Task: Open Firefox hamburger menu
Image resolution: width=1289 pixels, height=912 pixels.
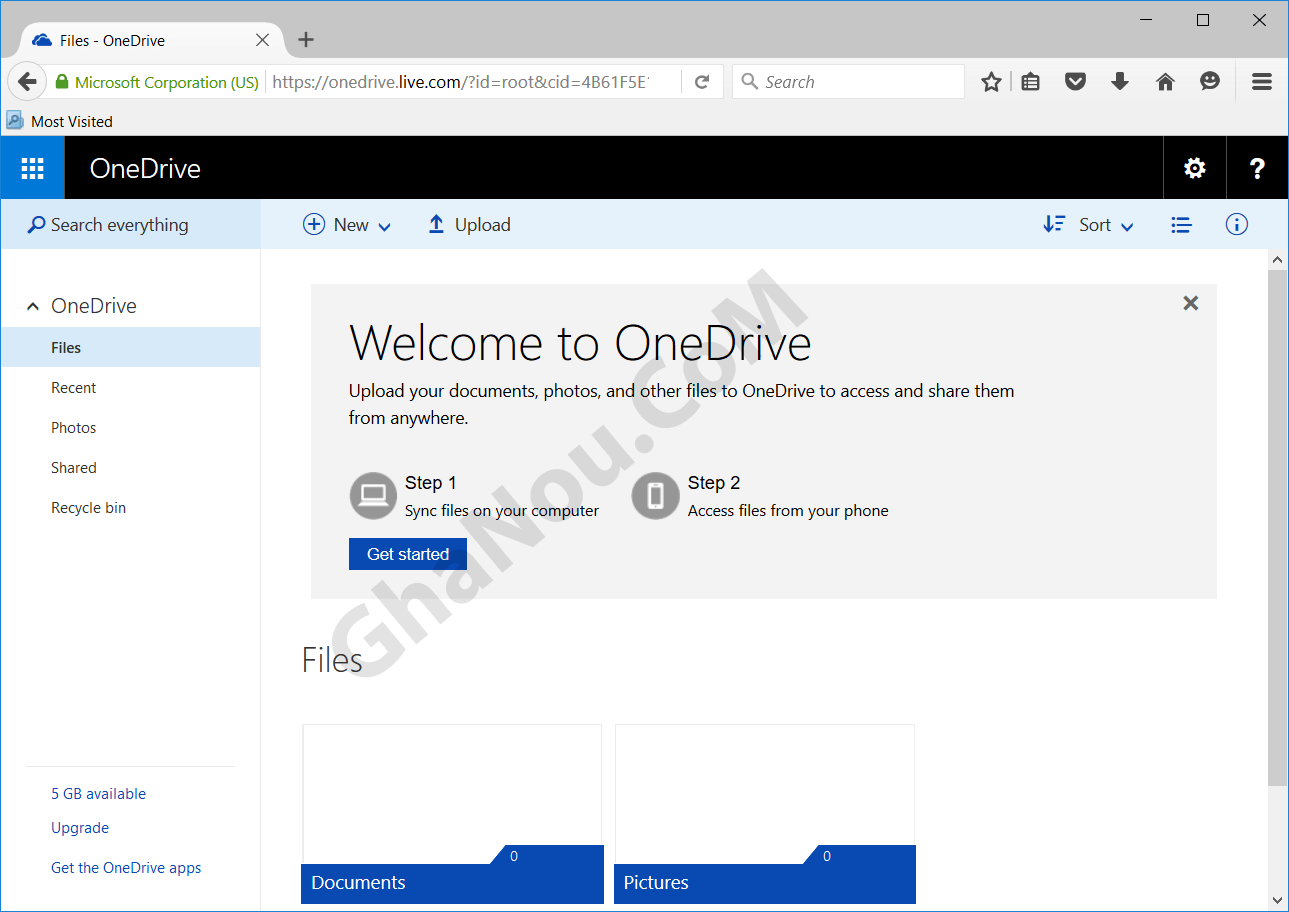Action: pyautogui.click(x=1262, y=82)
